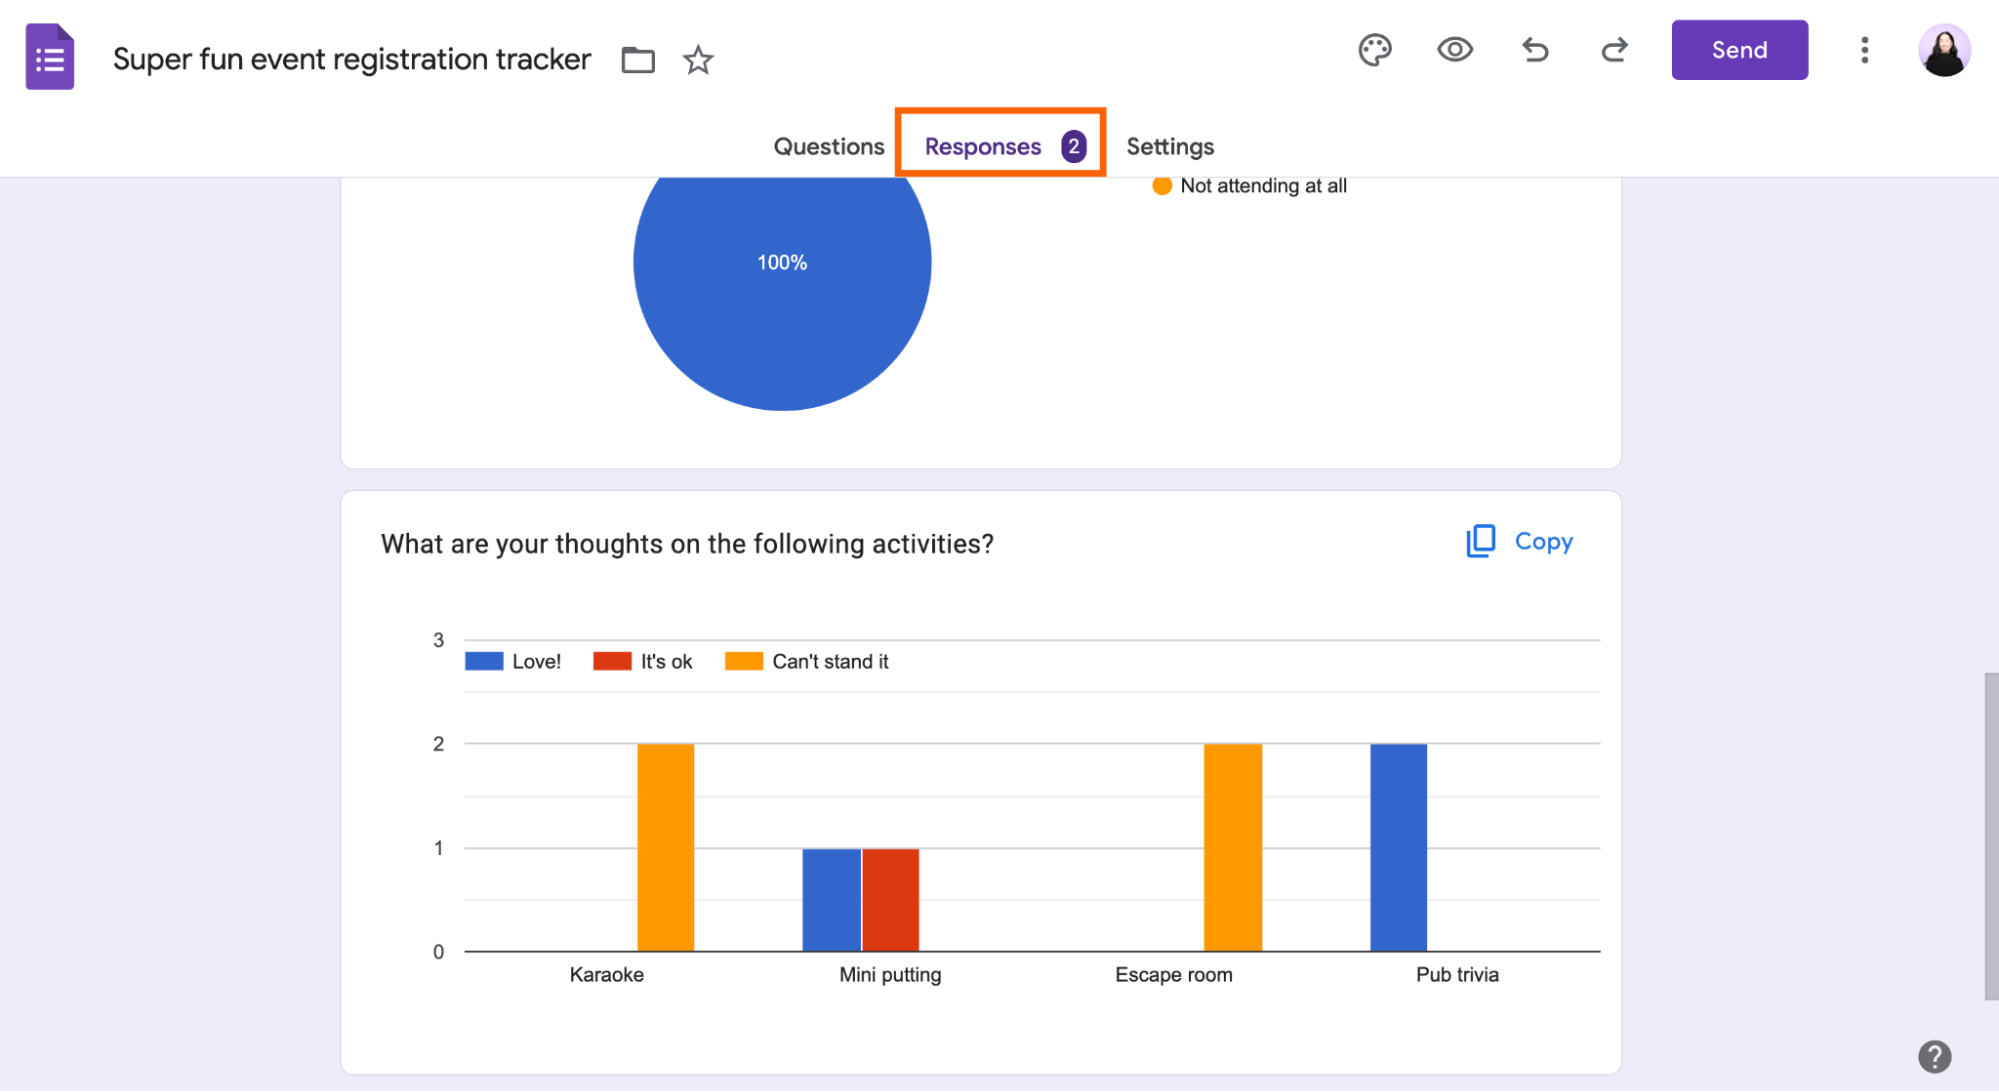Click the form title text
The height and width of the screenshot is (1092, 1999).
[351, 59]
